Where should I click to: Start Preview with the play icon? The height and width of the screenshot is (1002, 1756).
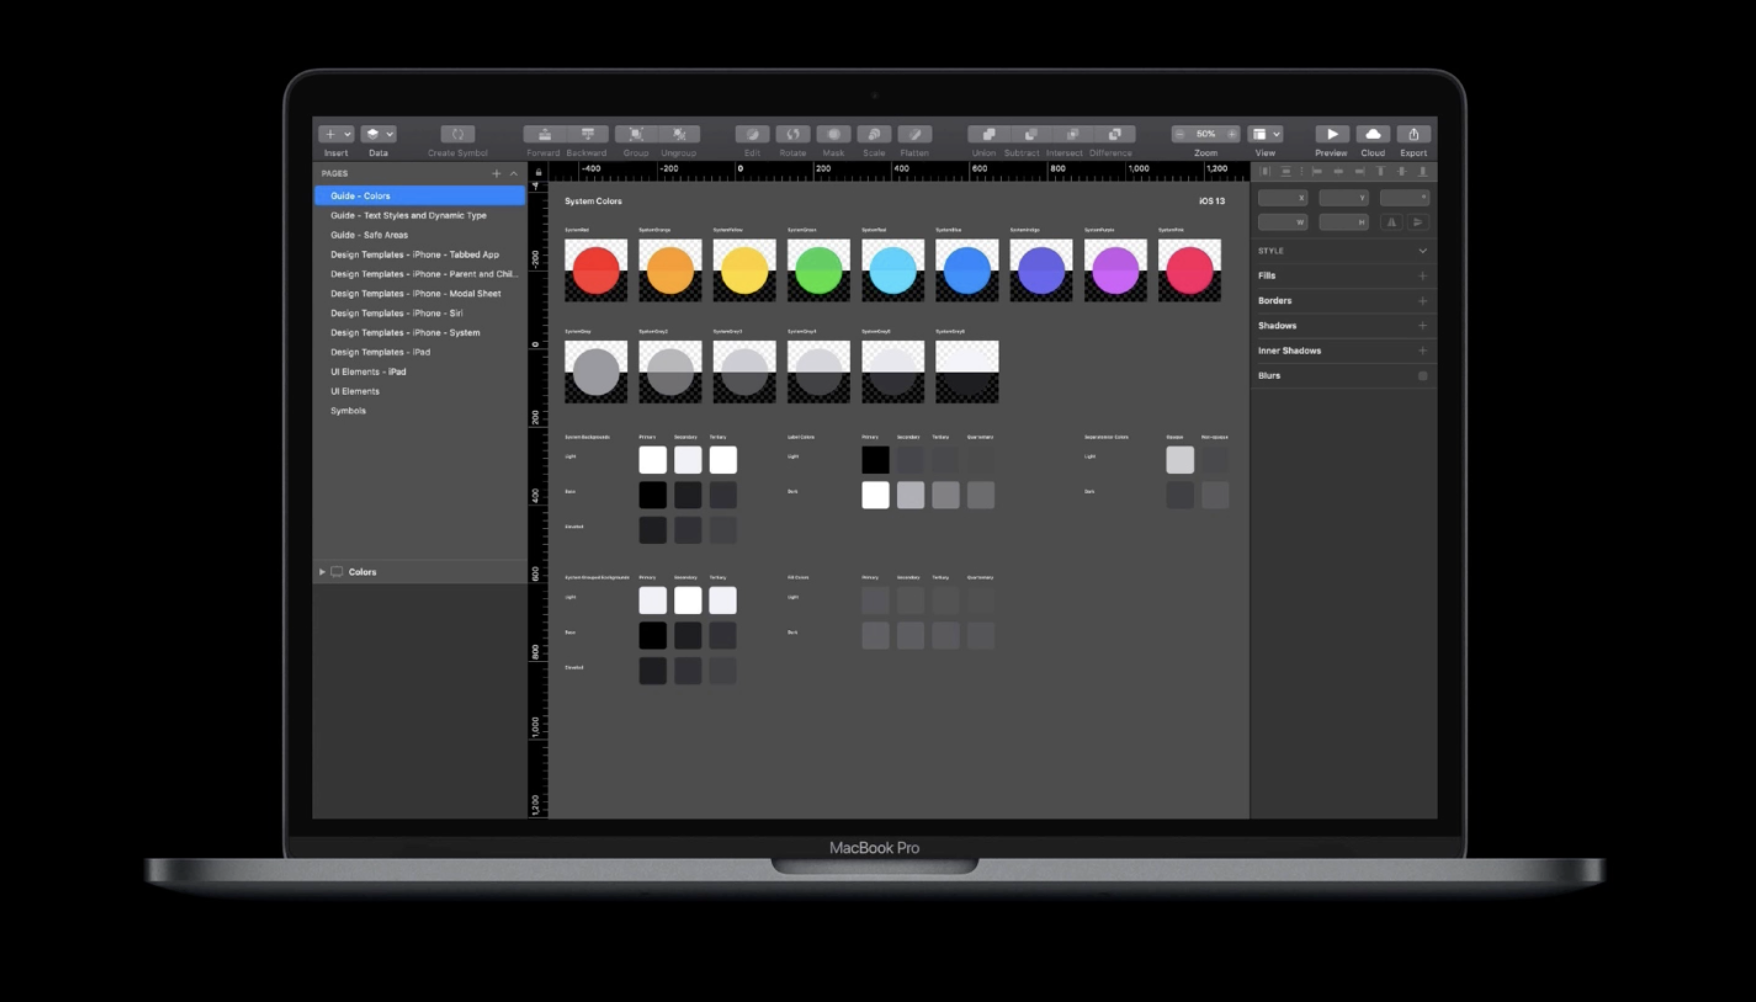coord(1331,134)
